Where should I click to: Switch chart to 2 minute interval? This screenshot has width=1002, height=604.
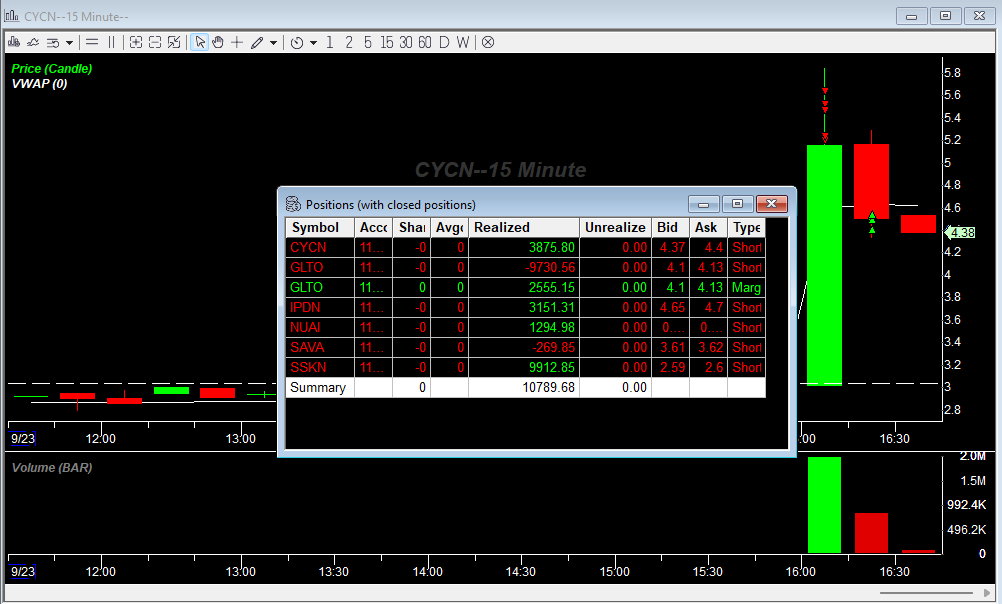point(349,42)
